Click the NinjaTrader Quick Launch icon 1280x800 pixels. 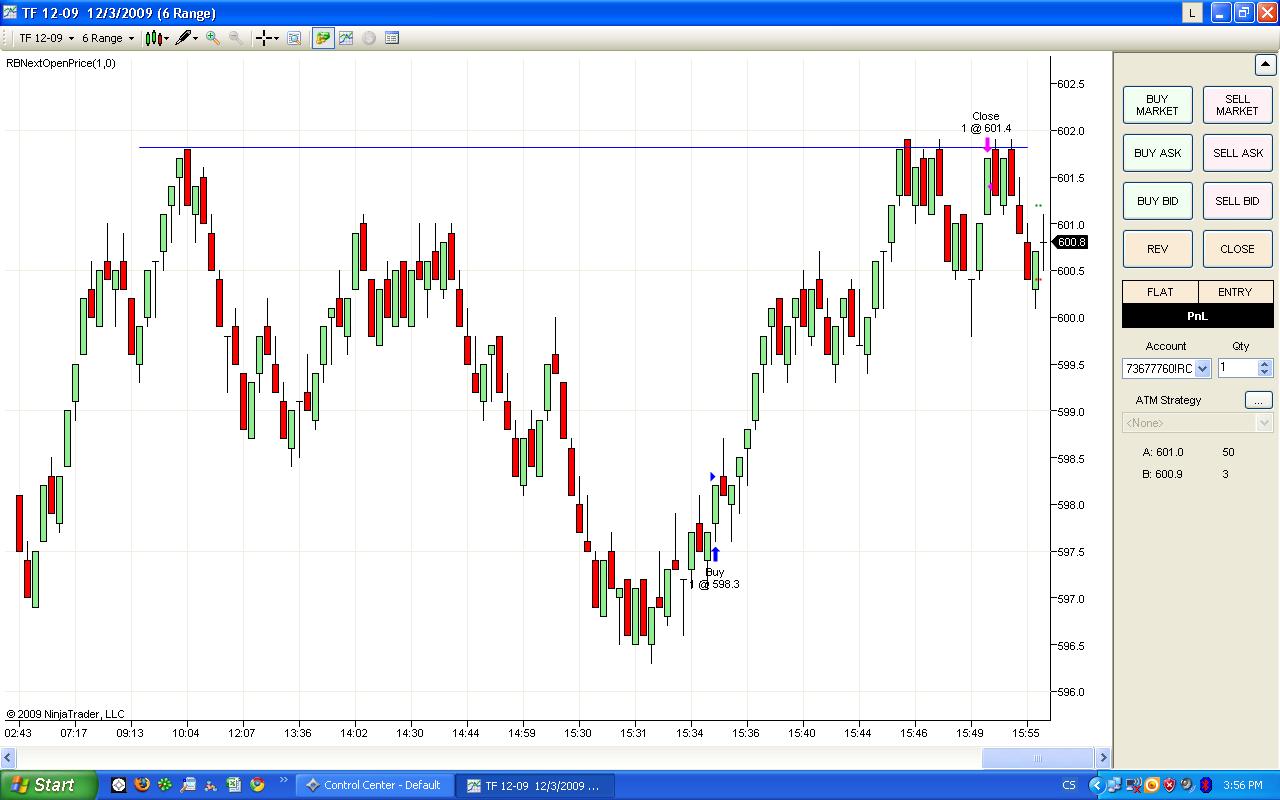[118, 785]
